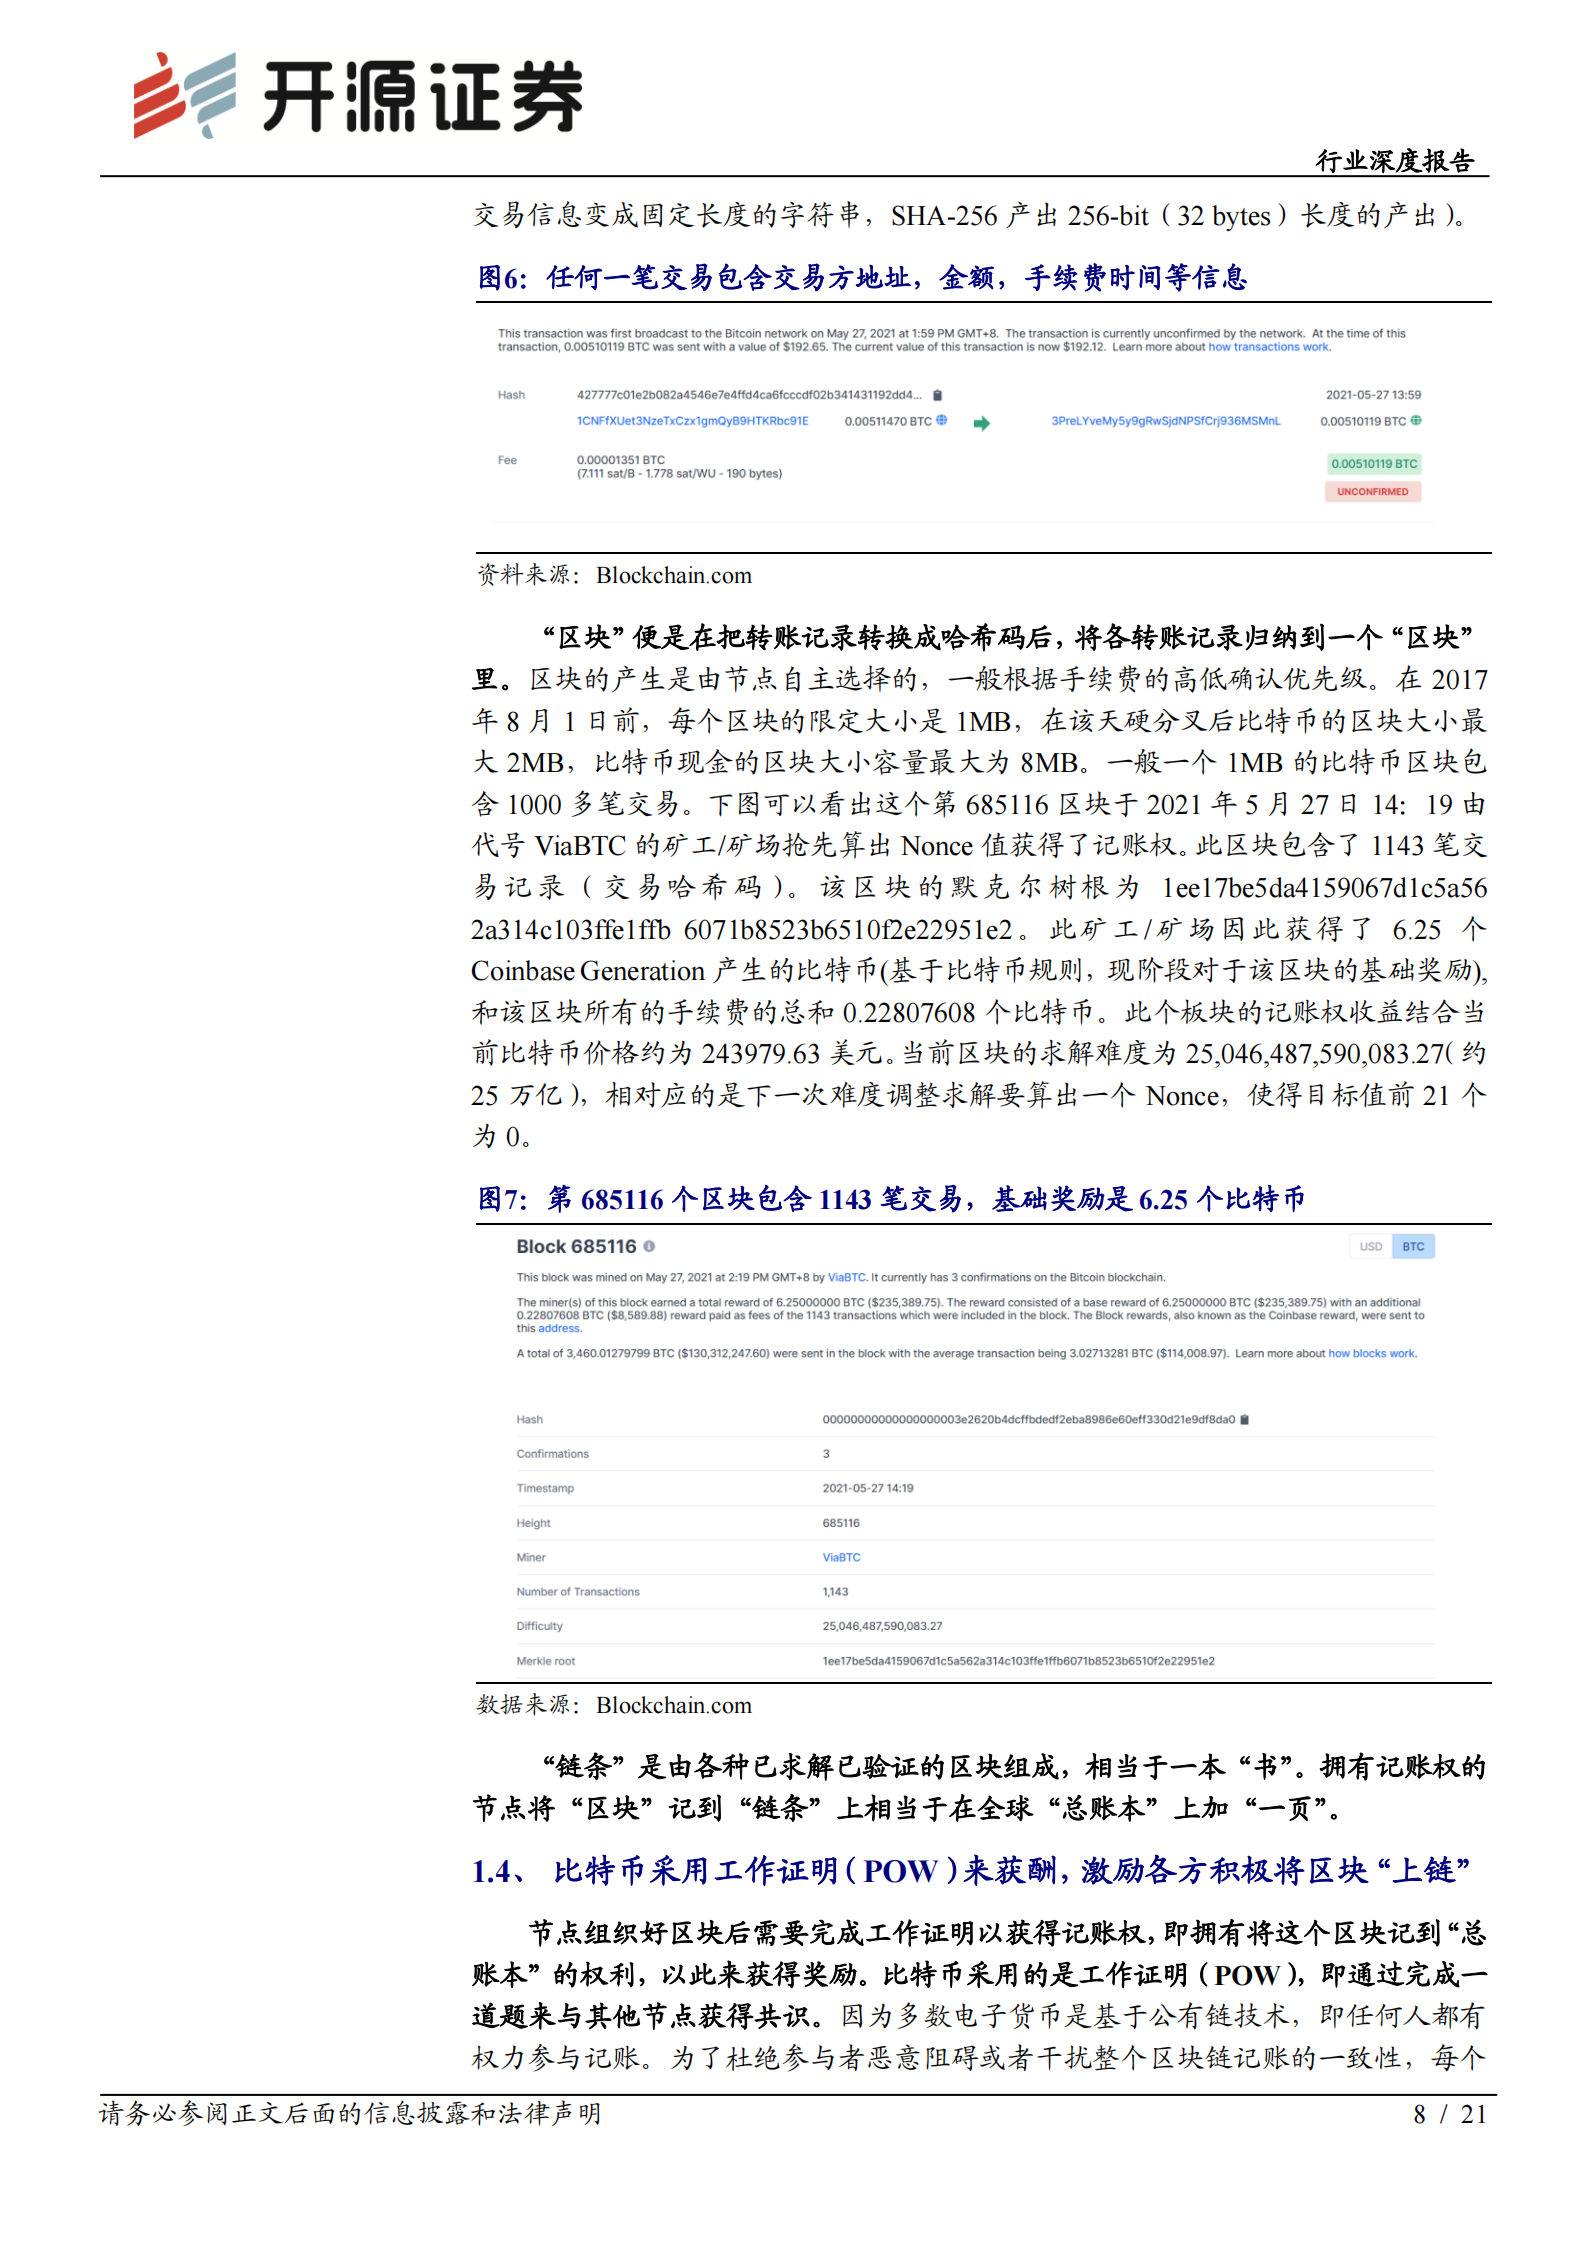Select the 图7 figure title about block 685116

pos(891,1199)
